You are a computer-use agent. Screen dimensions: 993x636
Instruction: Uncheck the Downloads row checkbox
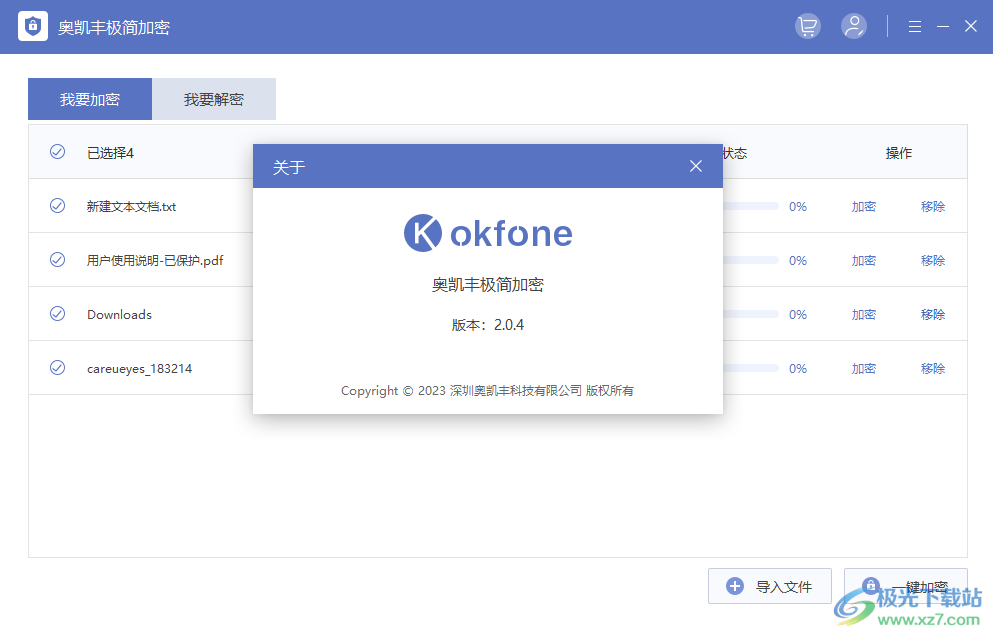58,314
